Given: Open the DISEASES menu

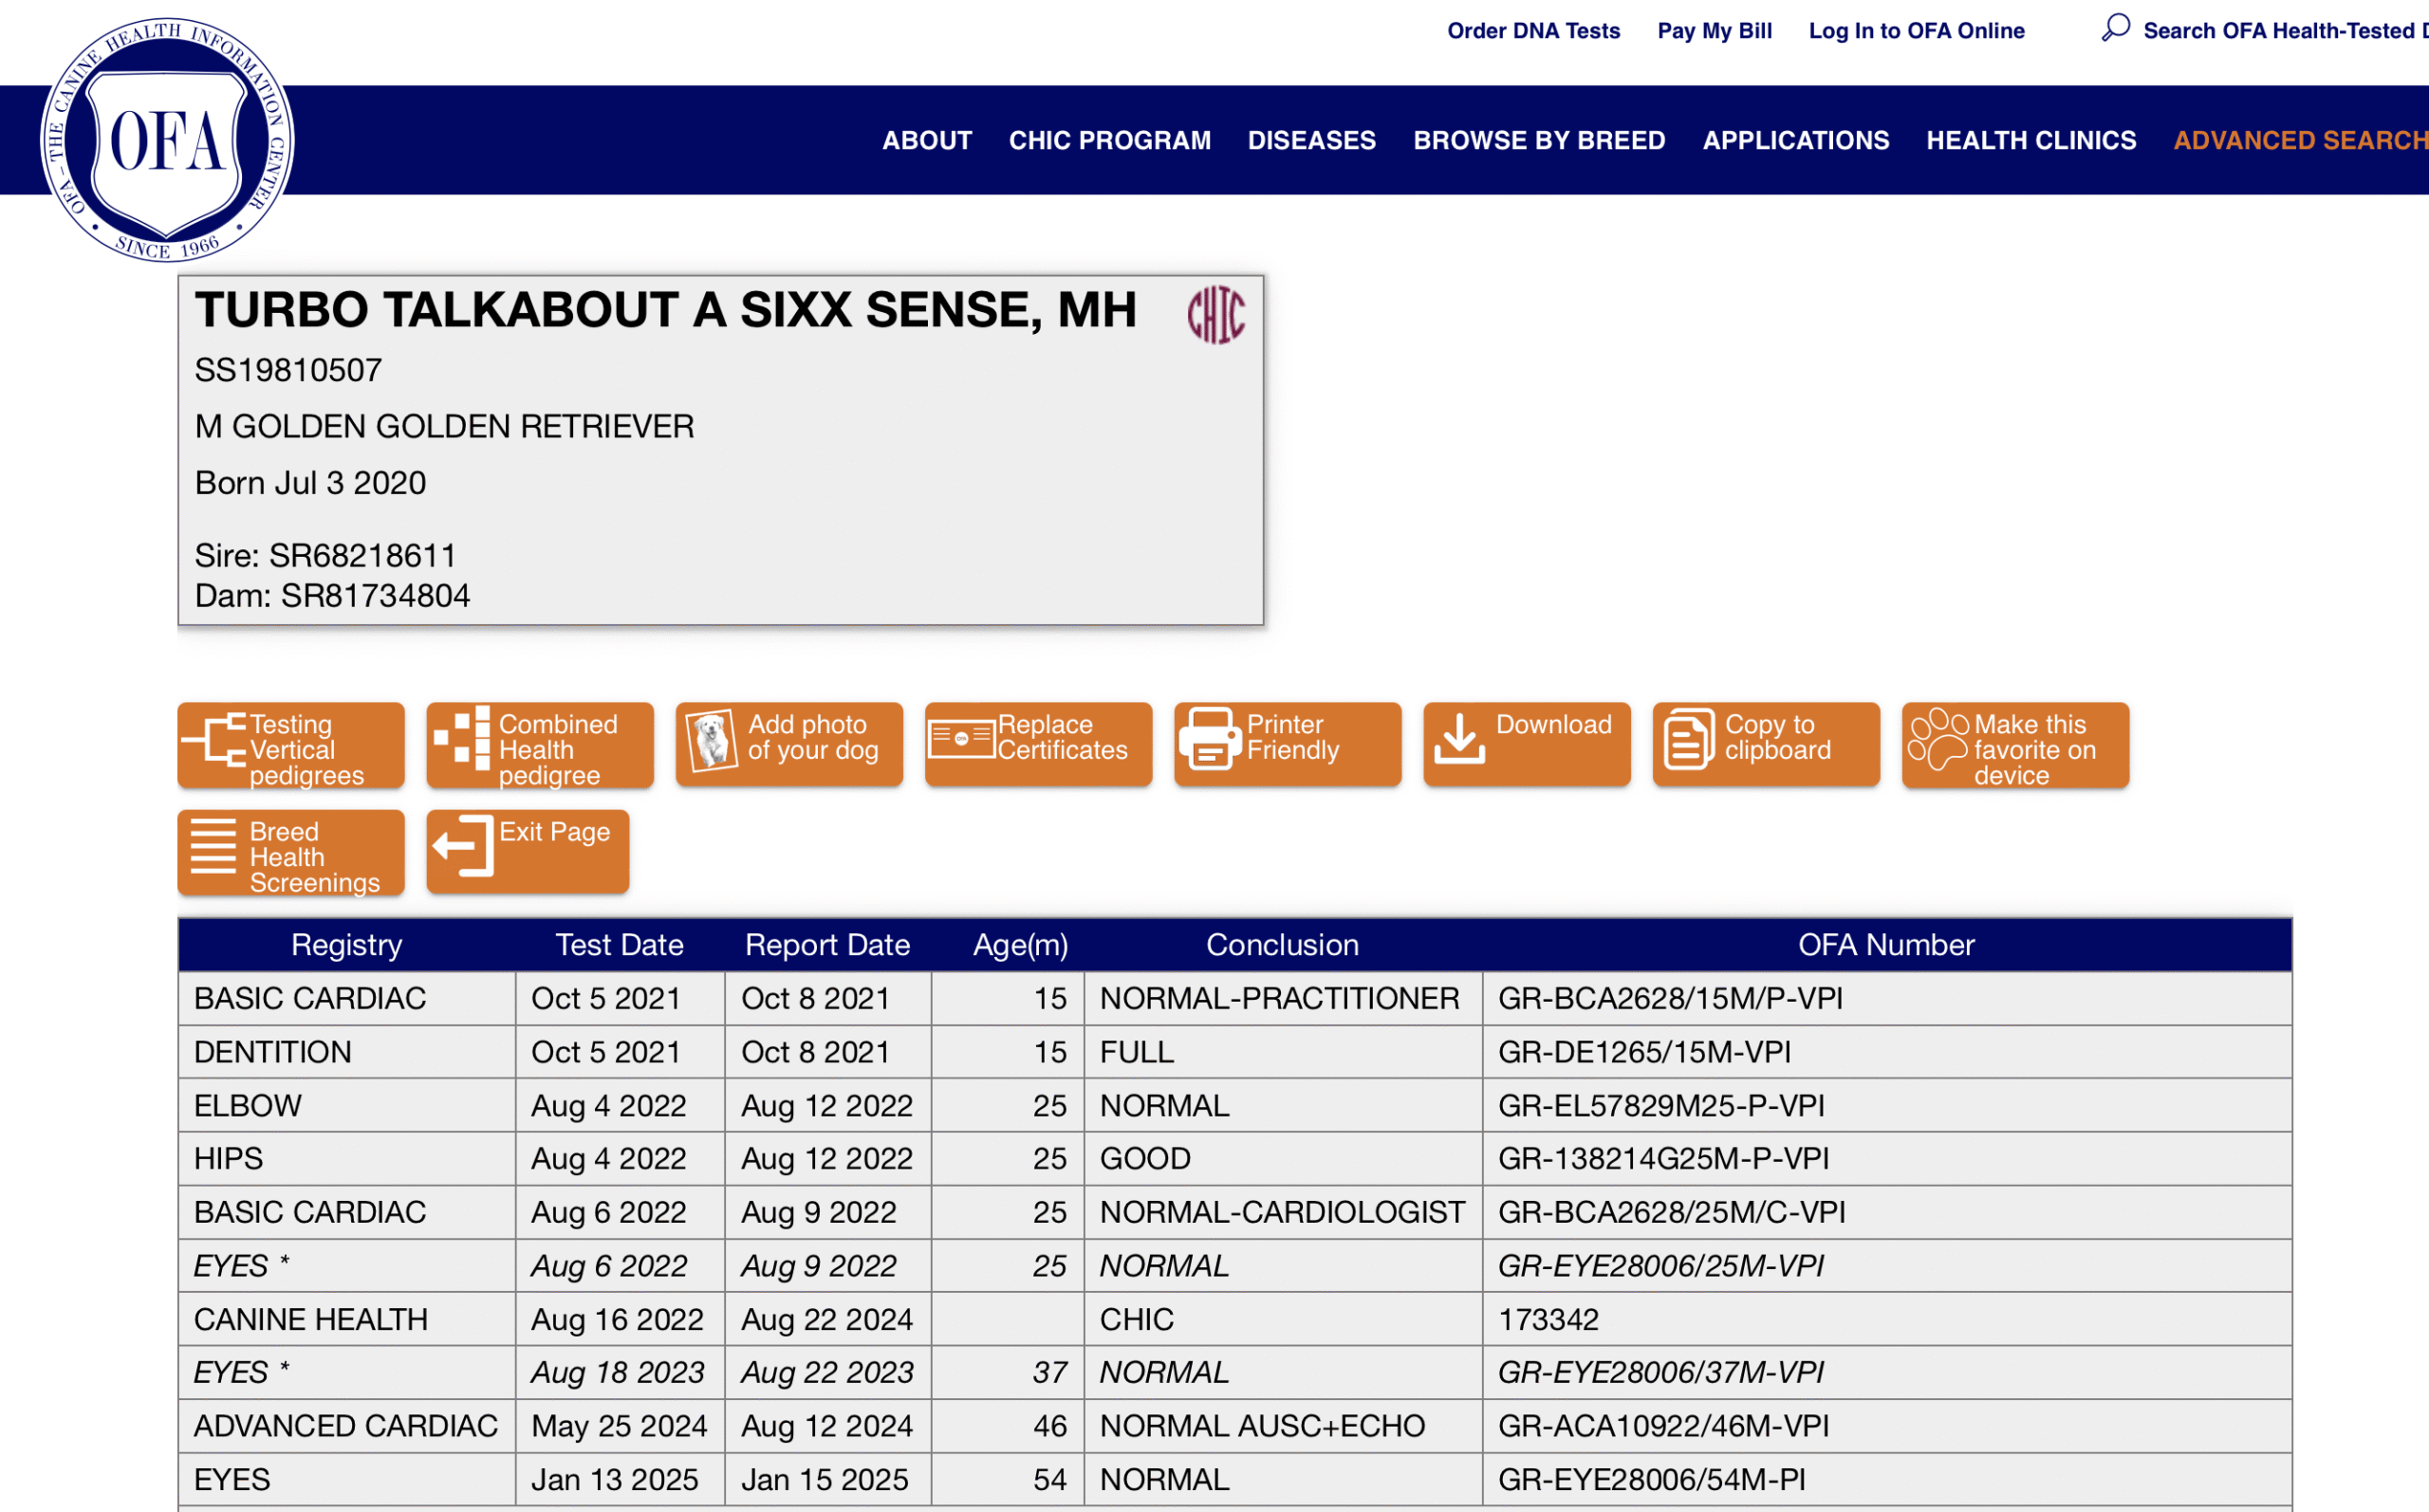Looking at the screenshot, I should click(x=1311, y=141).
